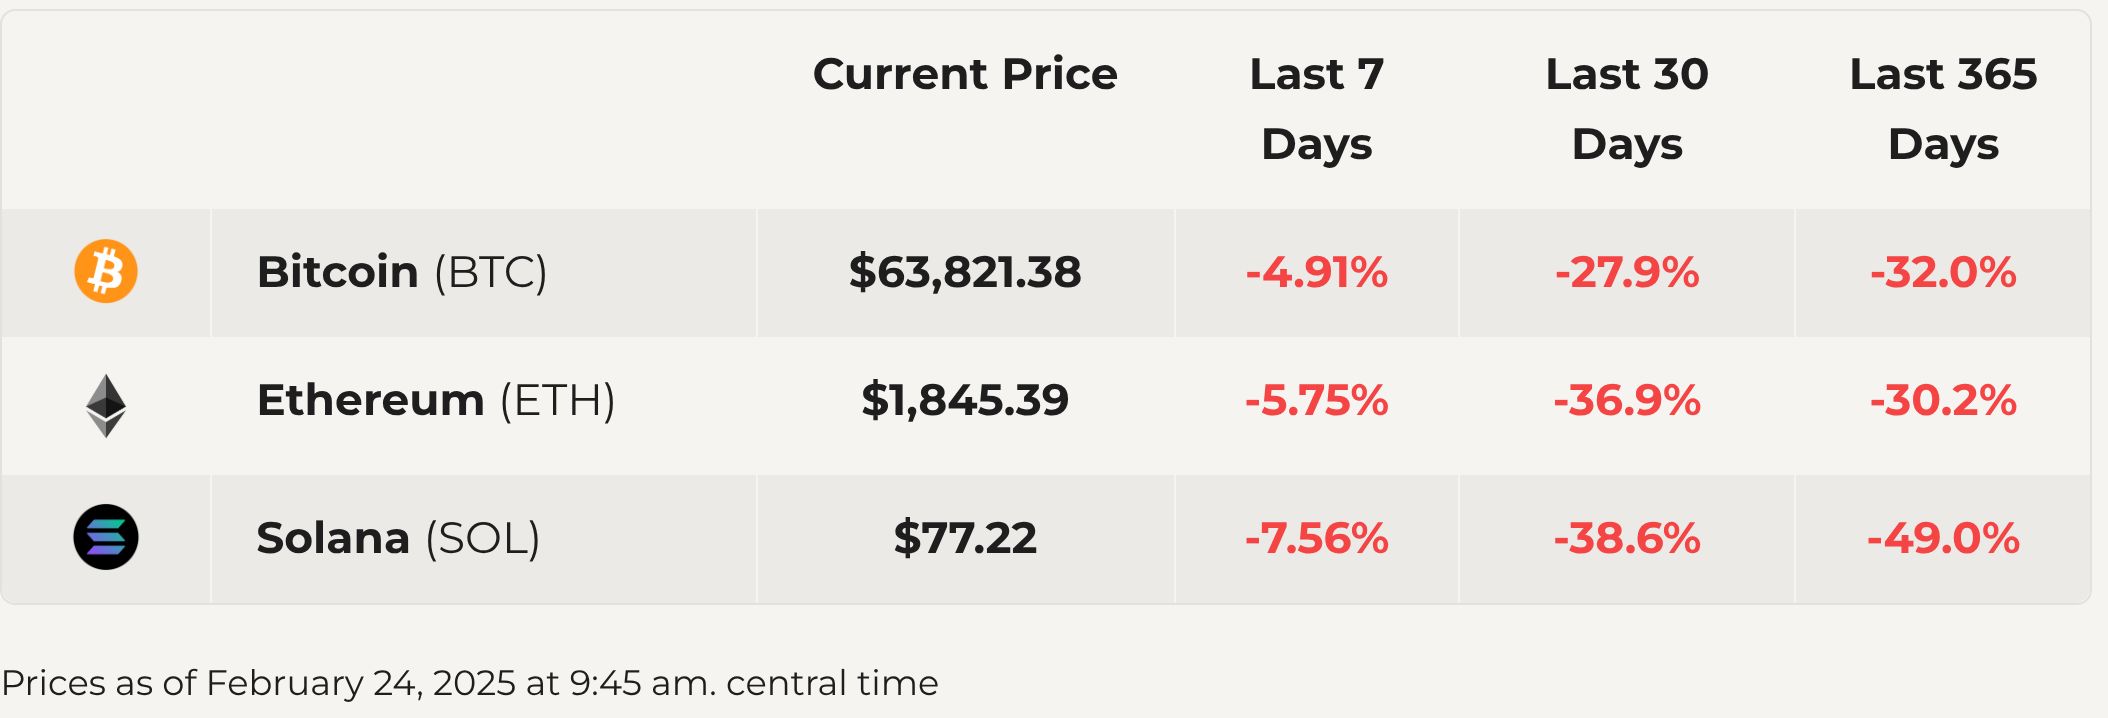Click Ethereum's 365-day change -30.2%
Image resolution: width=2108 pixels, height=718 pixels.
[1943, 400]
